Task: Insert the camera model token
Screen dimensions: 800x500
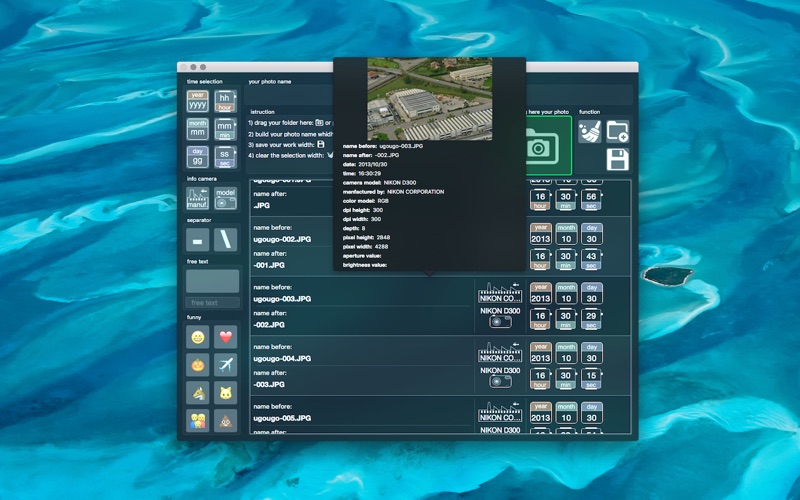Action: pos(226,197)
